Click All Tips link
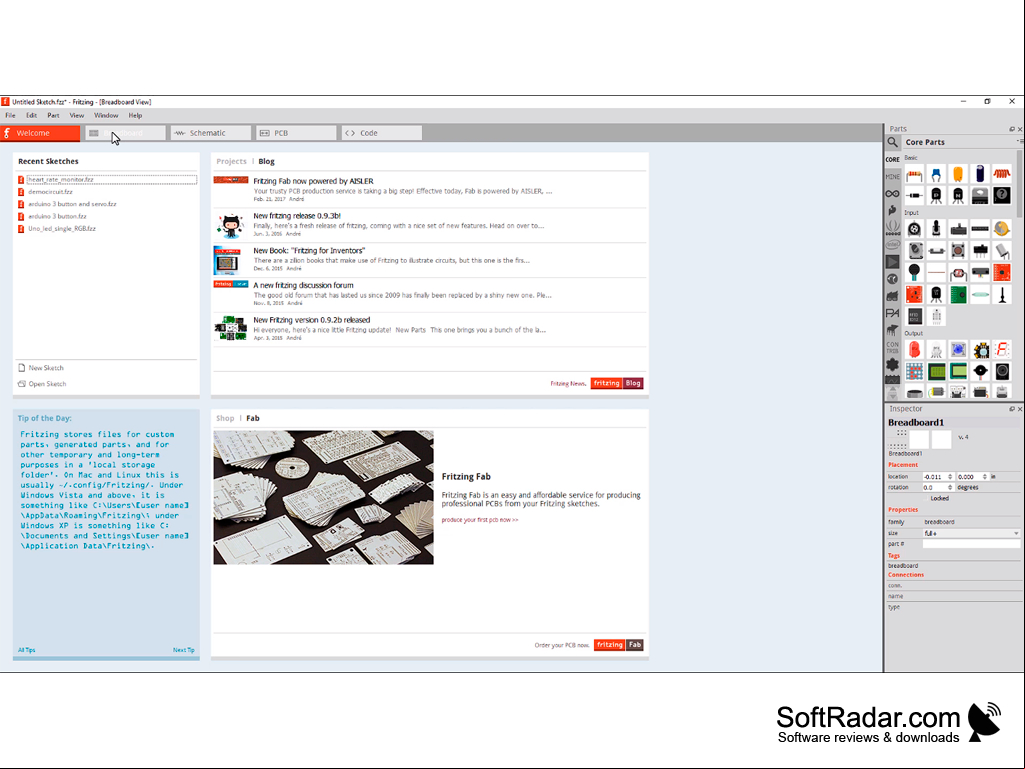This screenshot has width=1025, height=769. 27,650
